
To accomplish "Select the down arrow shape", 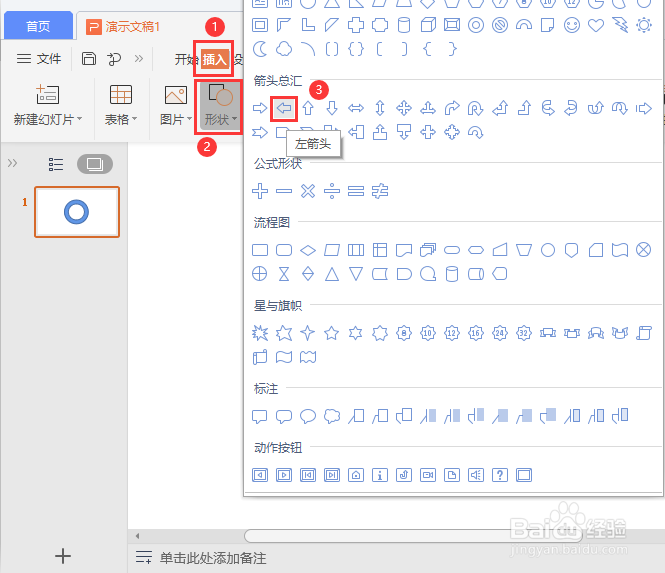I will click(332, 109).
